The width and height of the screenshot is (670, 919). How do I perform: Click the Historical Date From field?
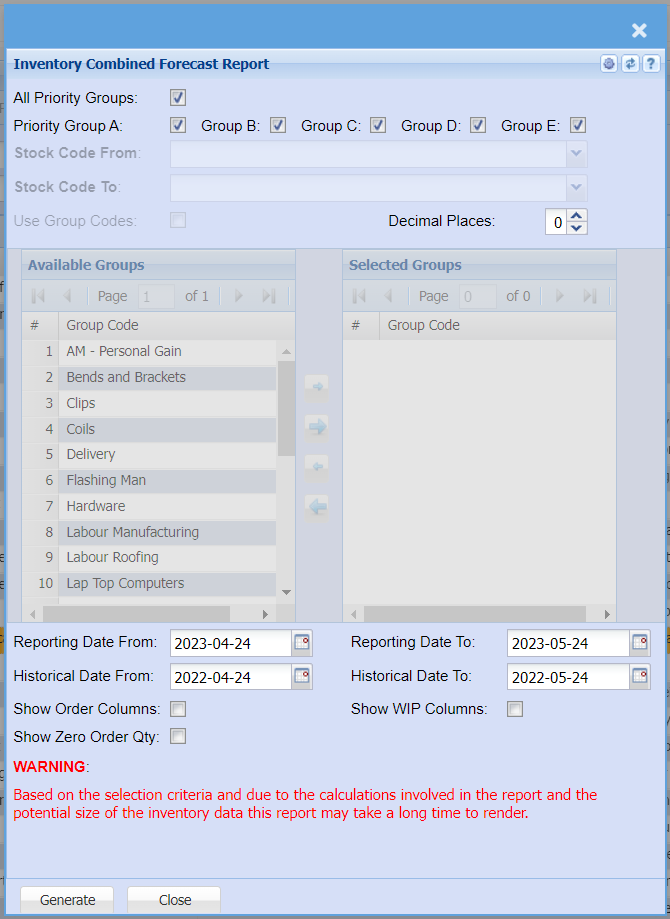click(231, 677)
